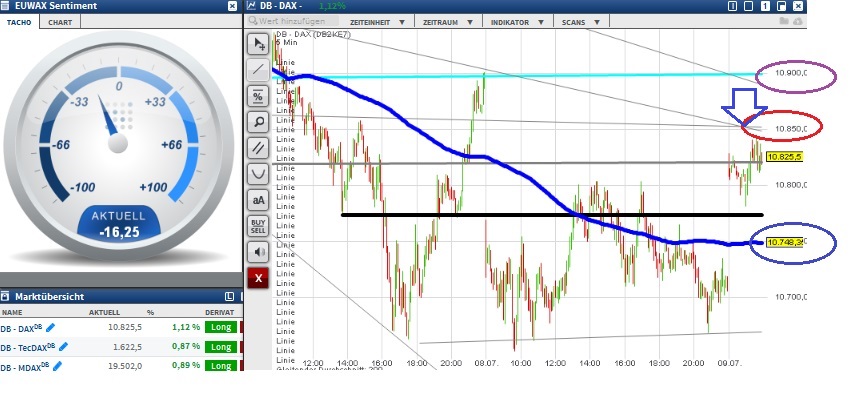Viewport: 856px width, 394px height.
Task: Click the split column layout icon
Action: [x=733, y=6]
